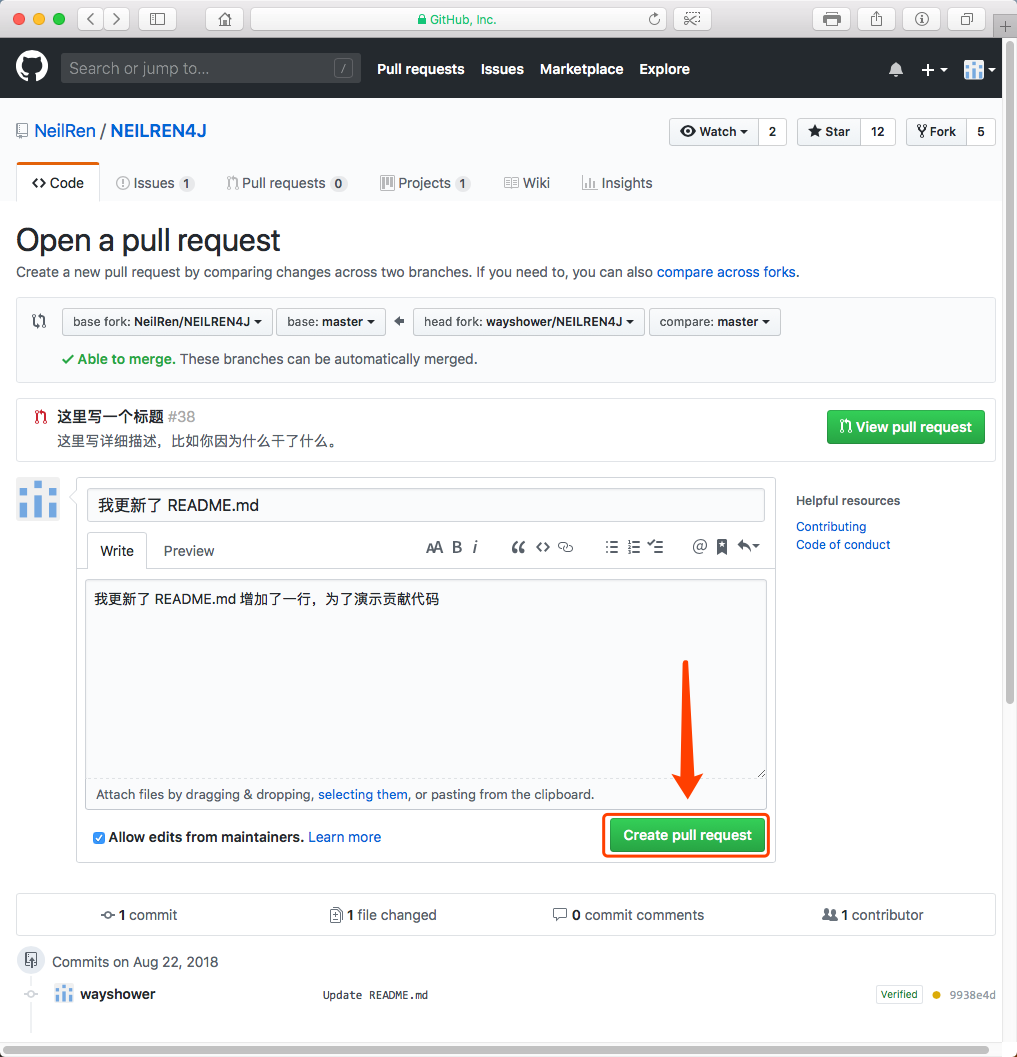
Task: Click the Create pull request button
Action: coord(687,835)
